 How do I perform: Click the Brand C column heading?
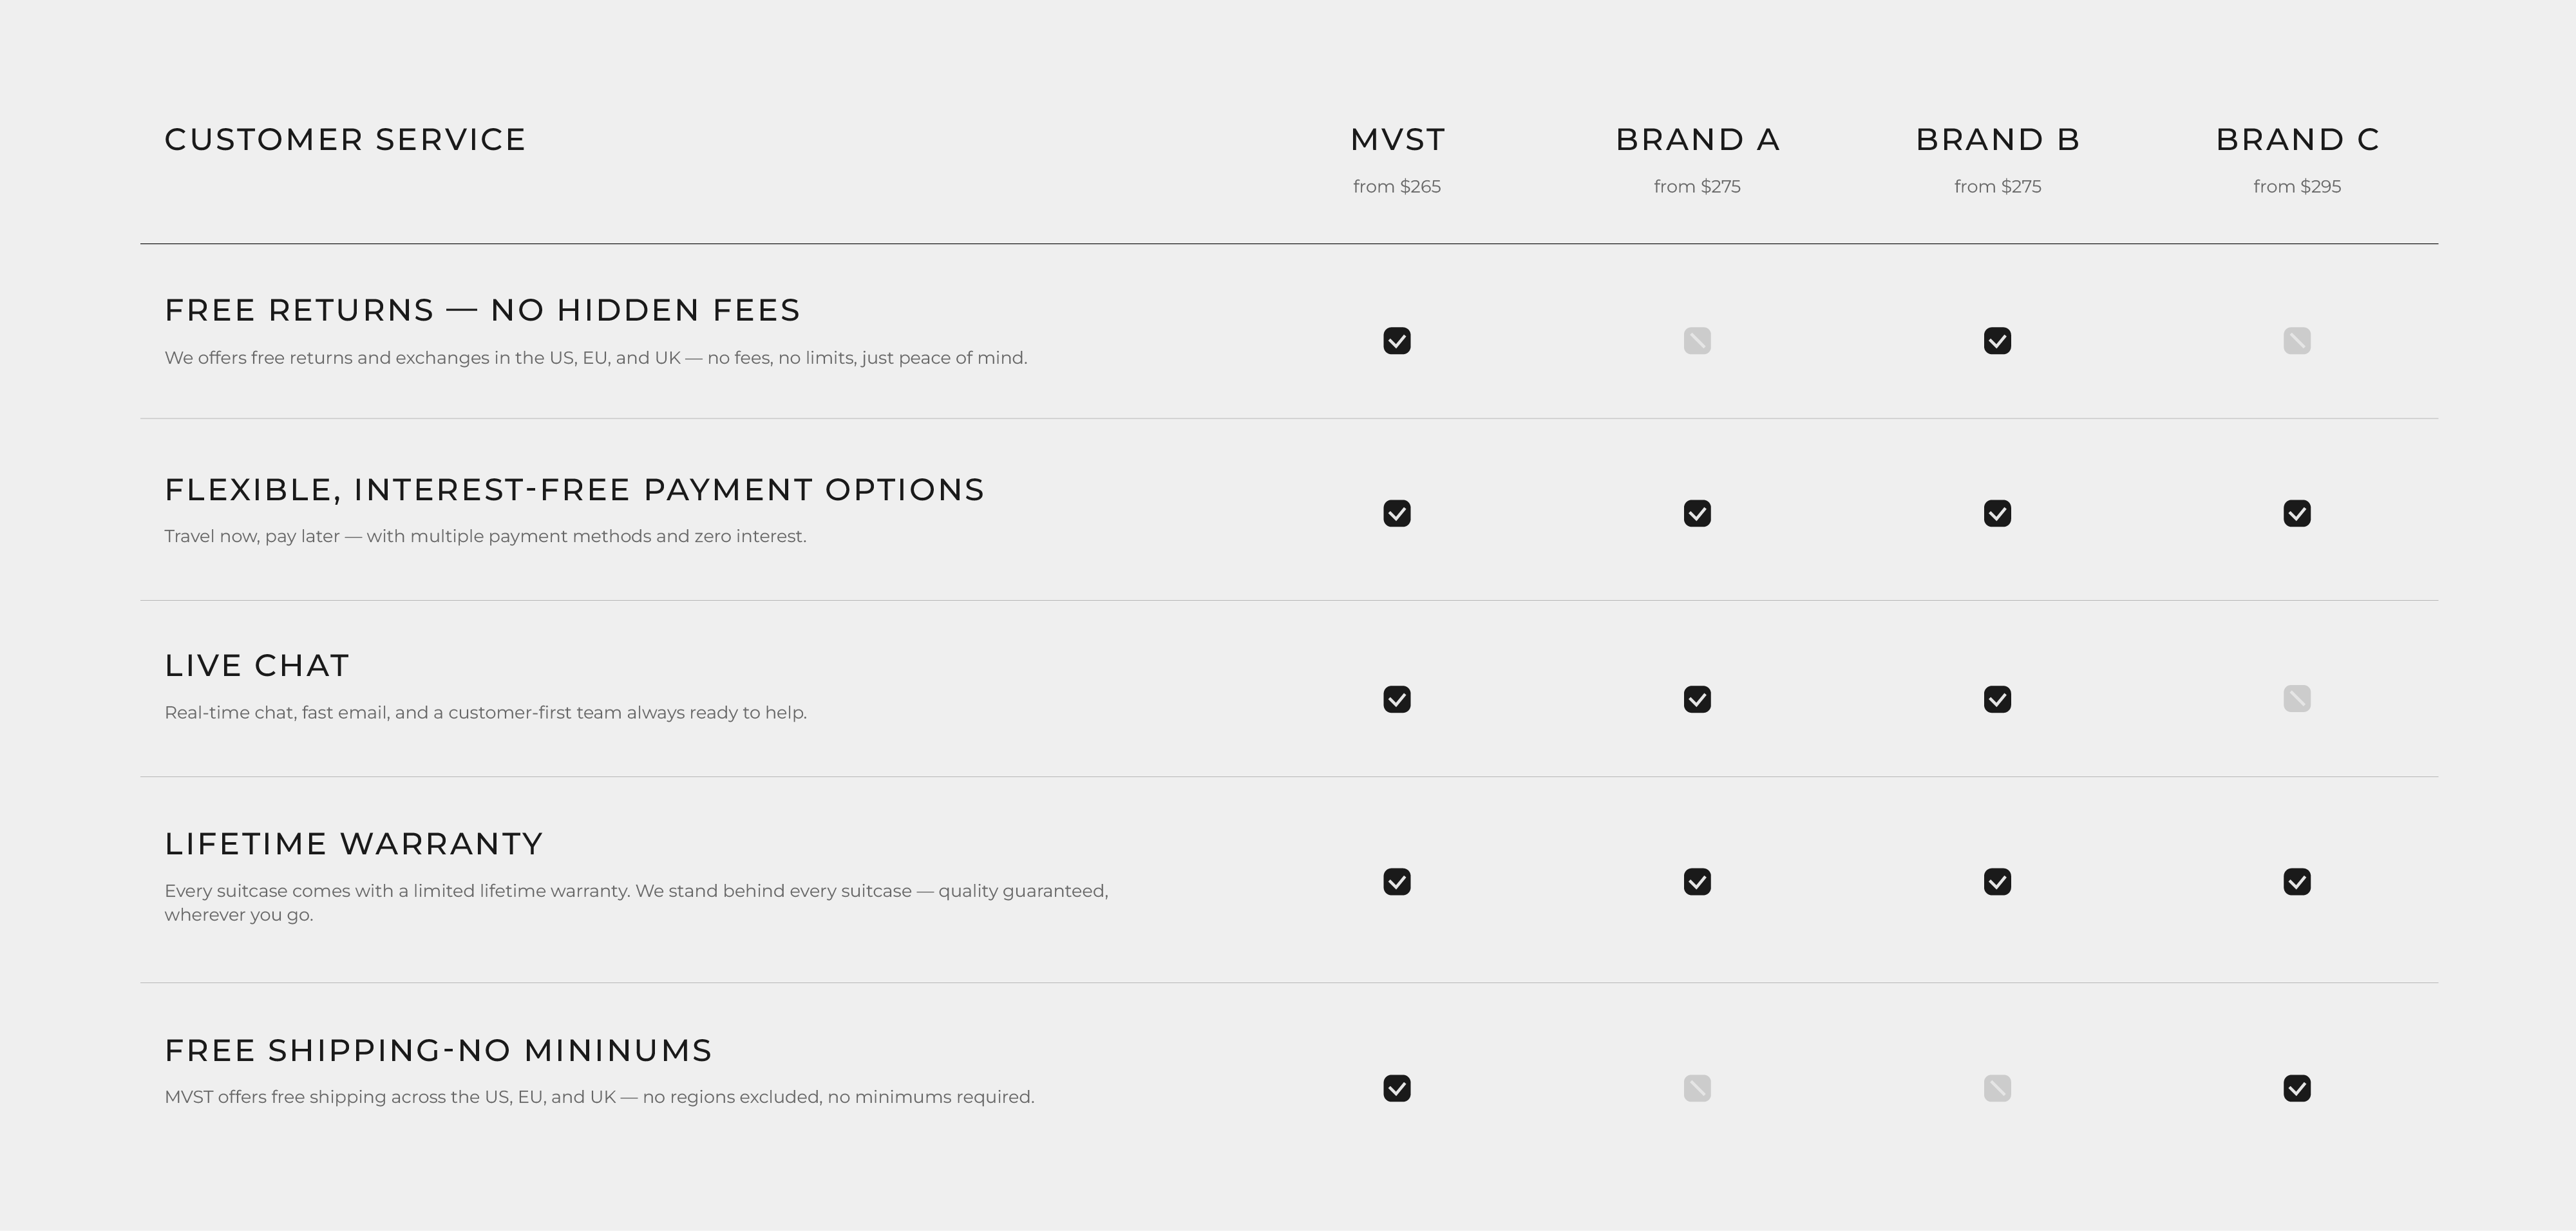tap(2297, 140)
